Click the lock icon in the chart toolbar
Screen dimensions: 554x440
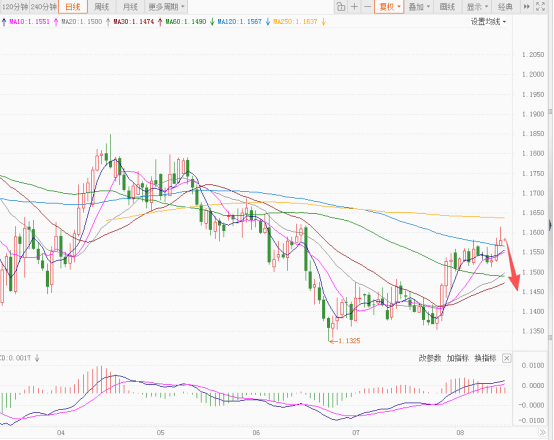341,7
